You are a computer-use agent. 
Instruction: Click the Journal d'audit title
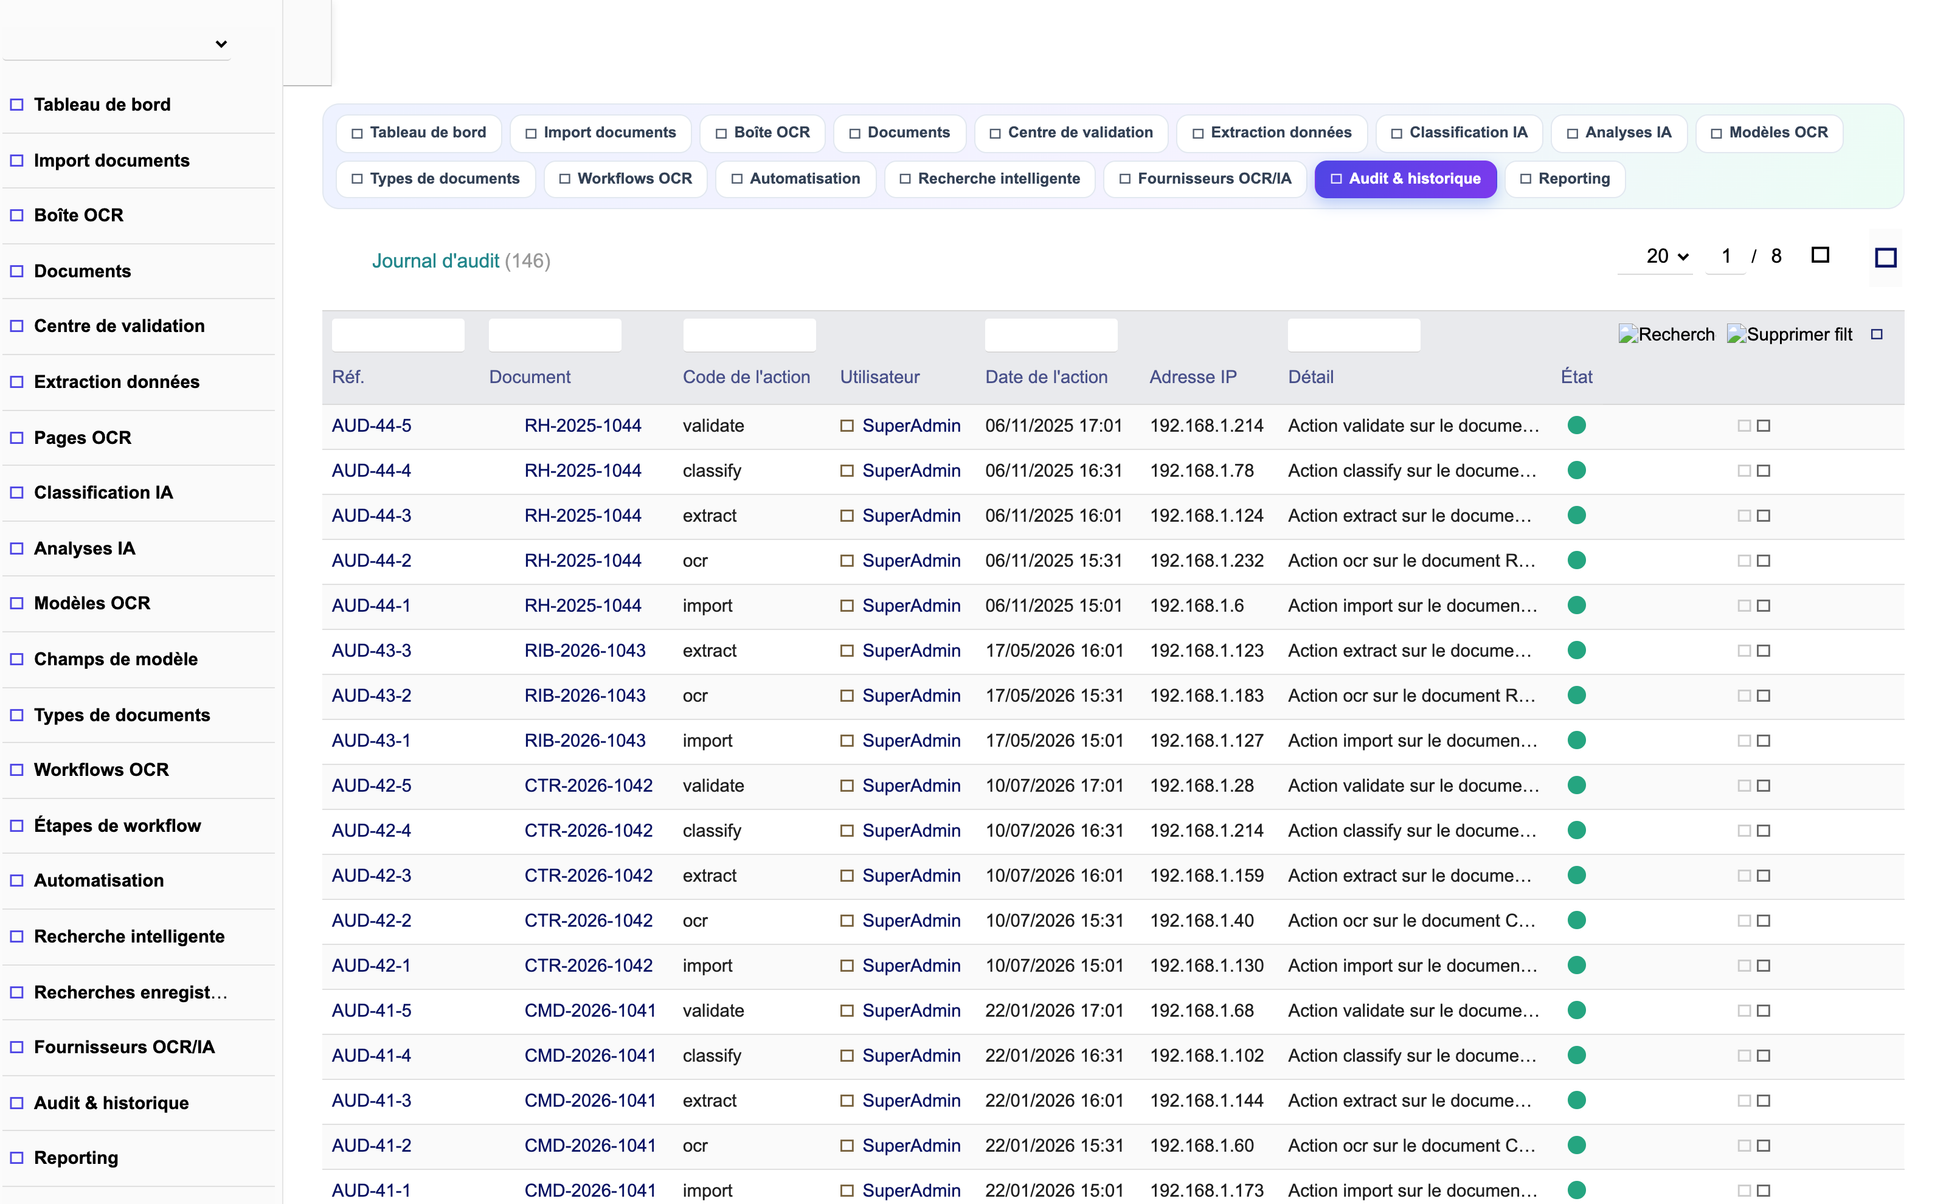pyautogui.click(x=435, y=261)
